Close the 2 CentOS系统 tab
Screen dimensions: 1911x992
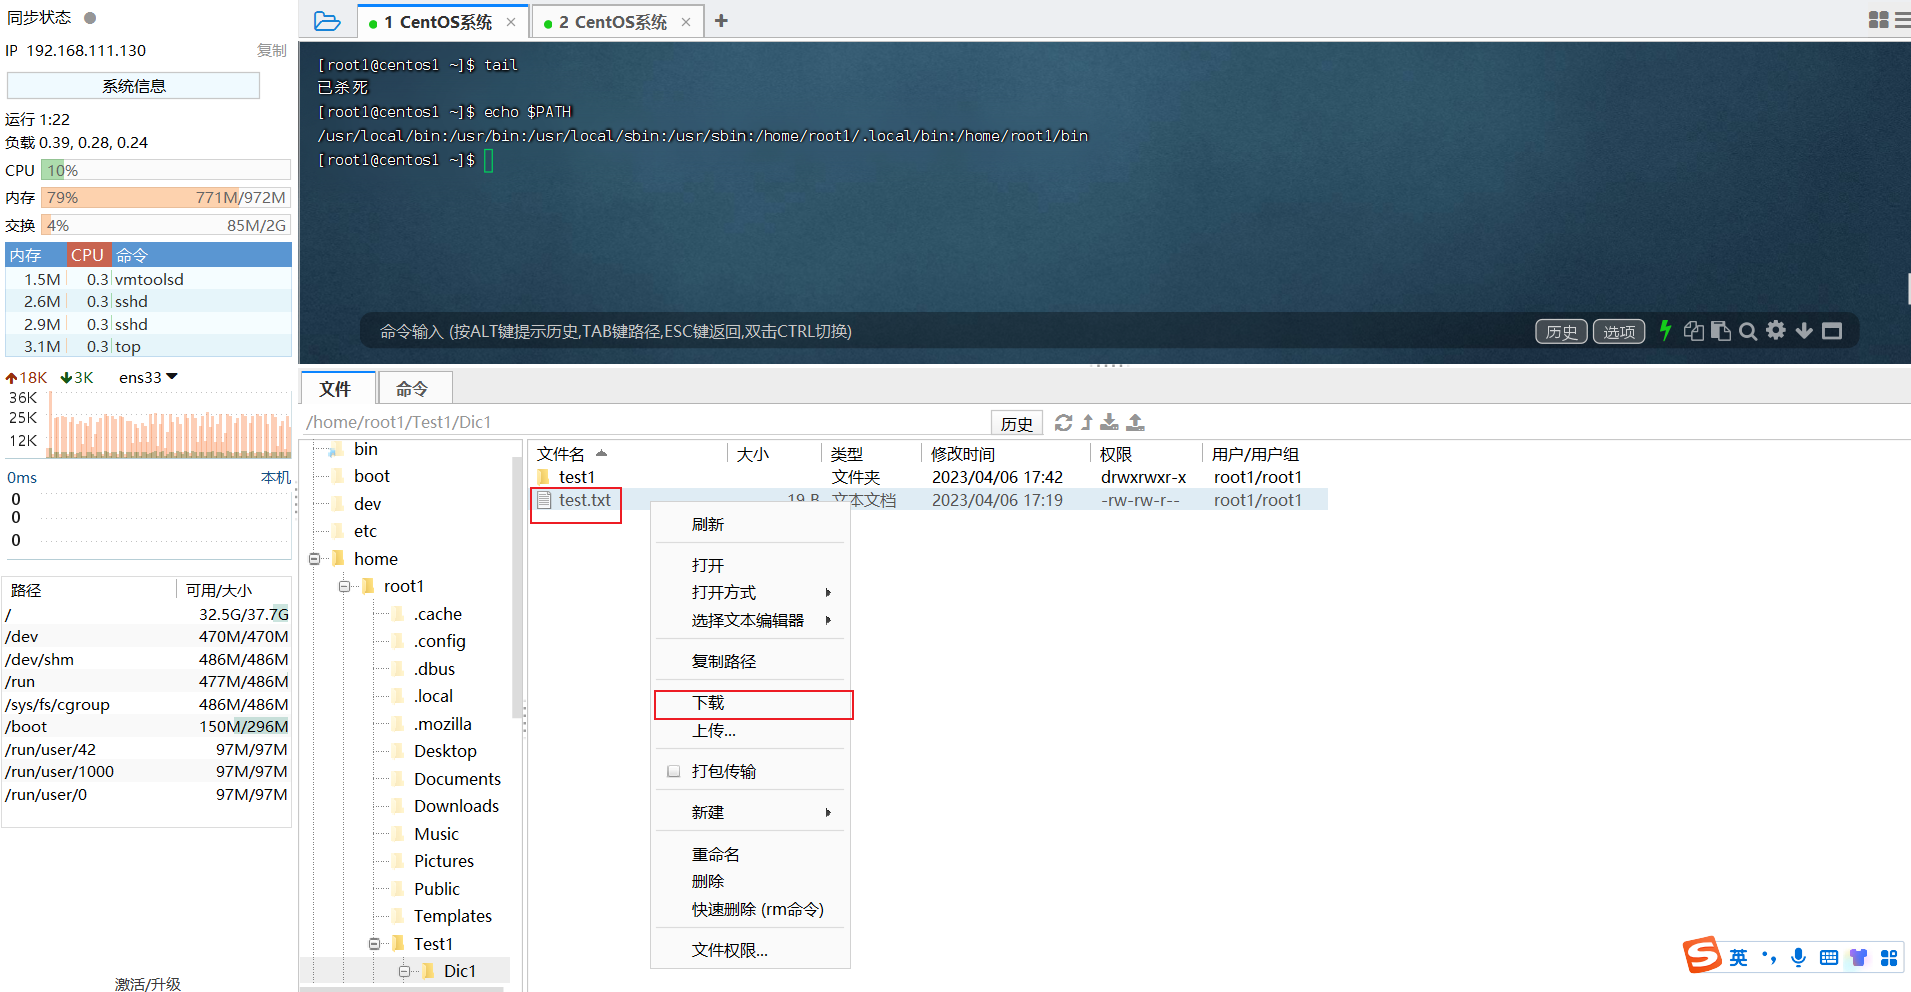tap(686, 22)
